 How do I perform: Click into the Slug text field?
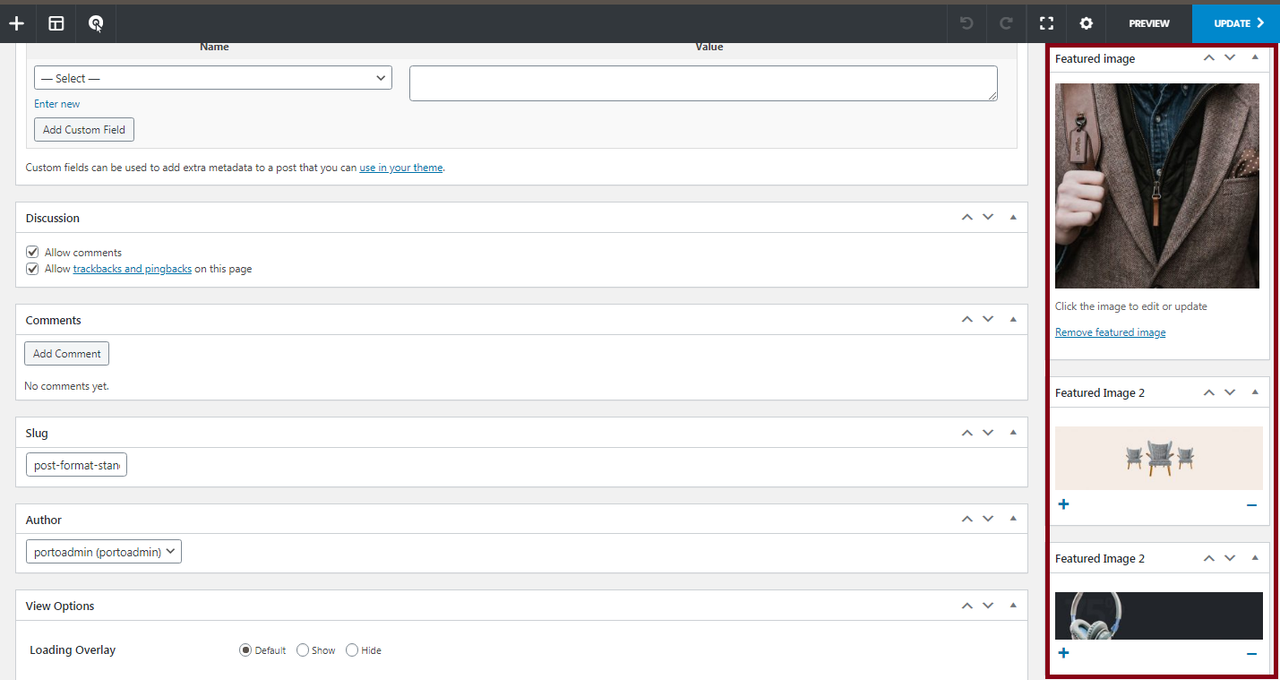point(77,466)
